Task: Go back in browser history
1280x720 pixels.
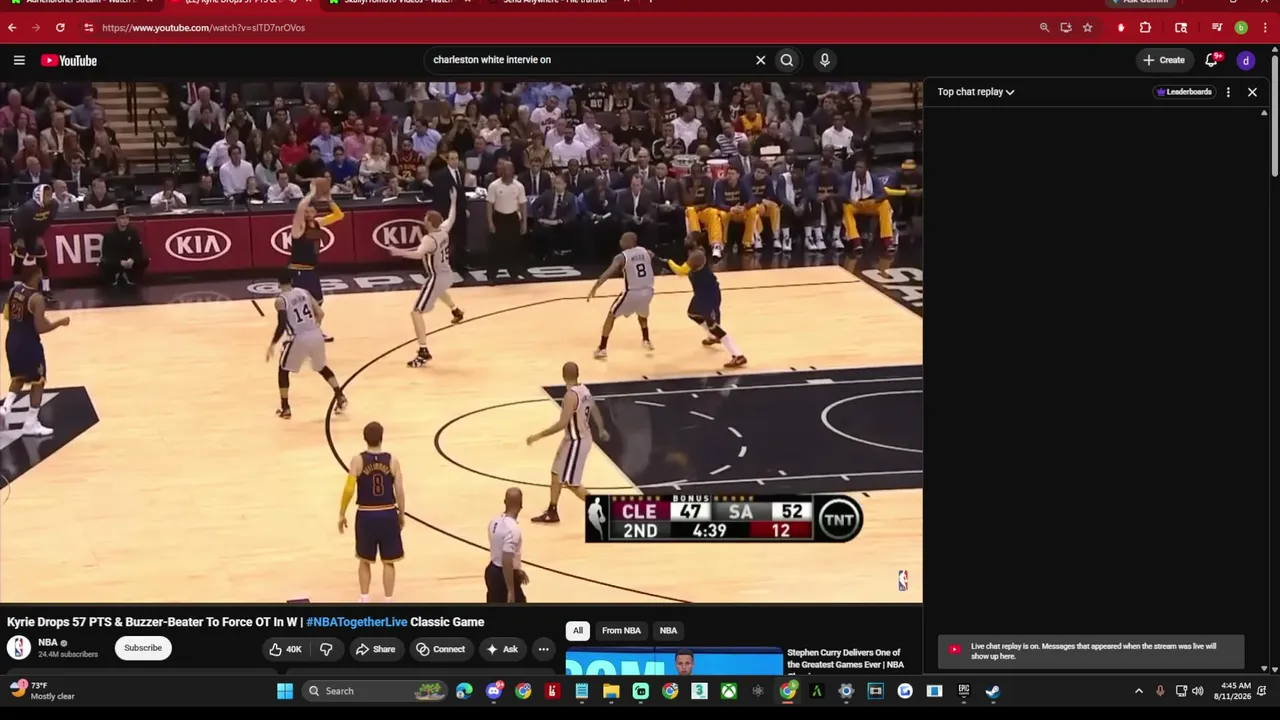Action: [12, 28]
